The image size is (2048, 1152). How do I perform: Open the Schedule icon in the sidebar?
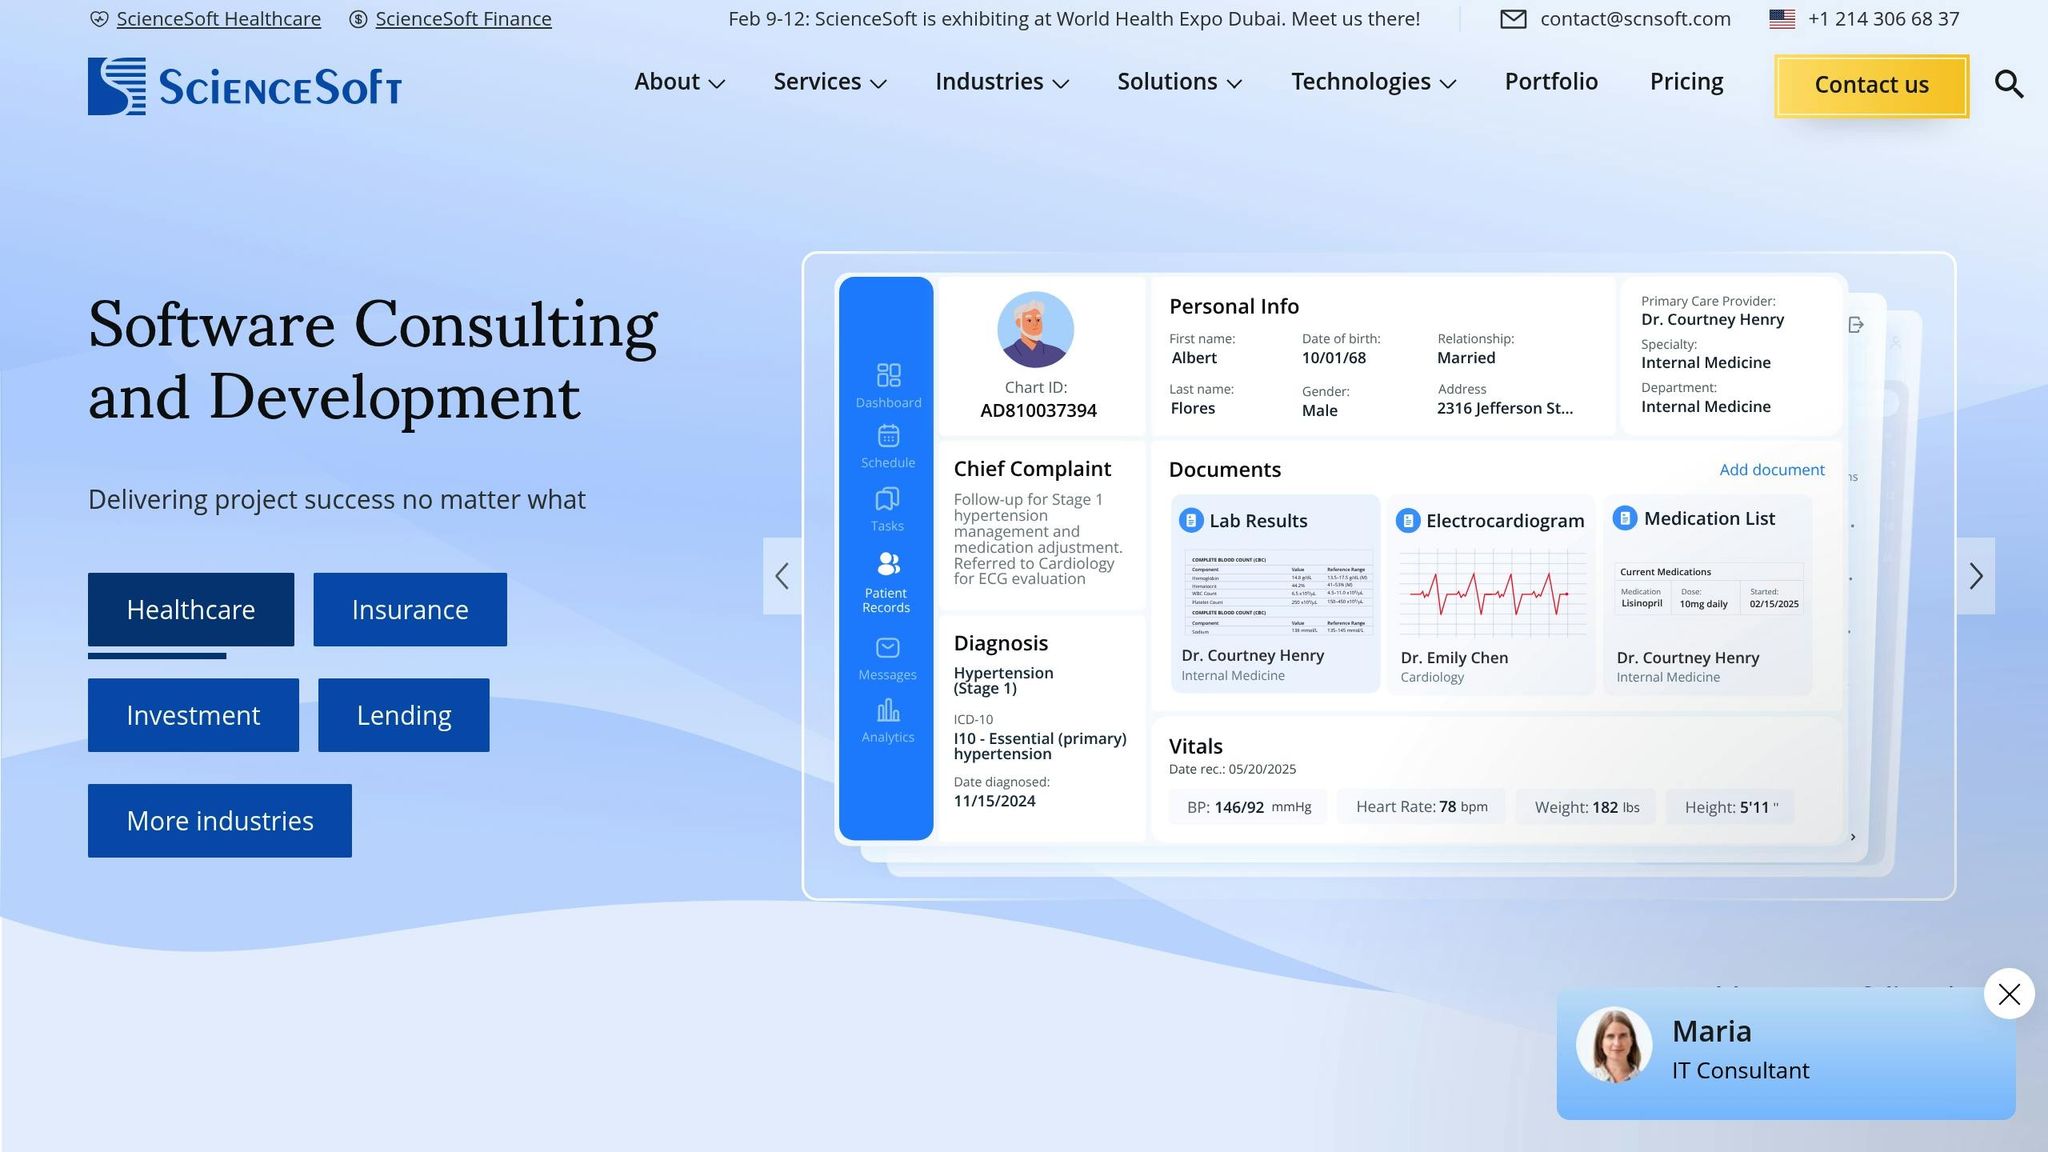[887, 444]
